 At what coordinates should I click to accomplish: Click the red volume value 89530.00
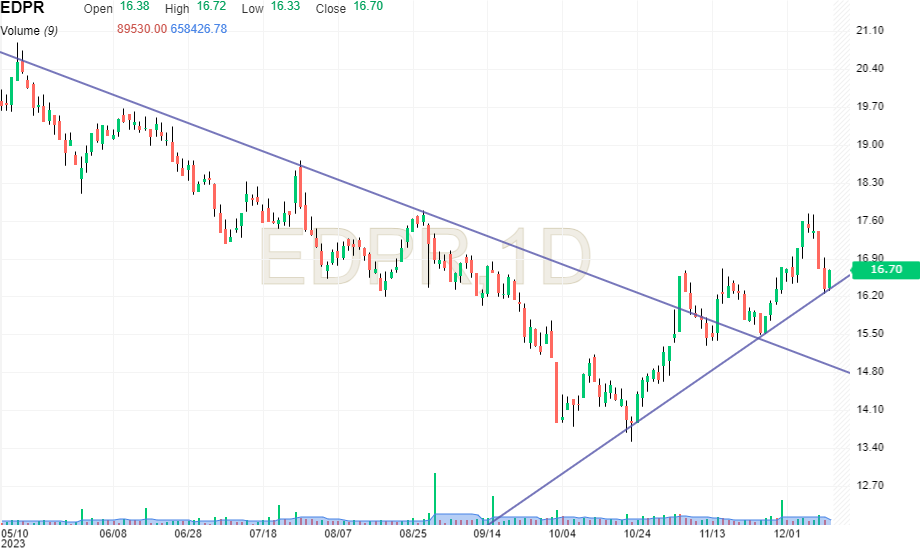coord(142,29)
